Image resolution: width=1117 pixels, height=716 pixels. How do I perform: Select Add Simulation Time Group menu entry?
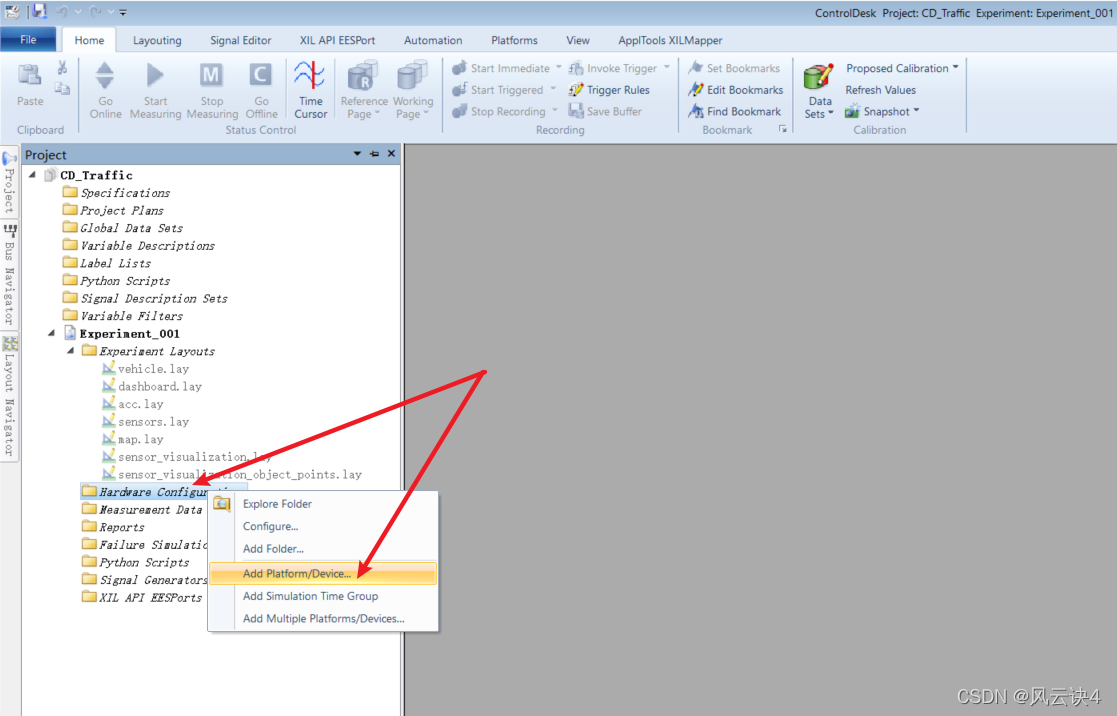(x=310, y=596)
